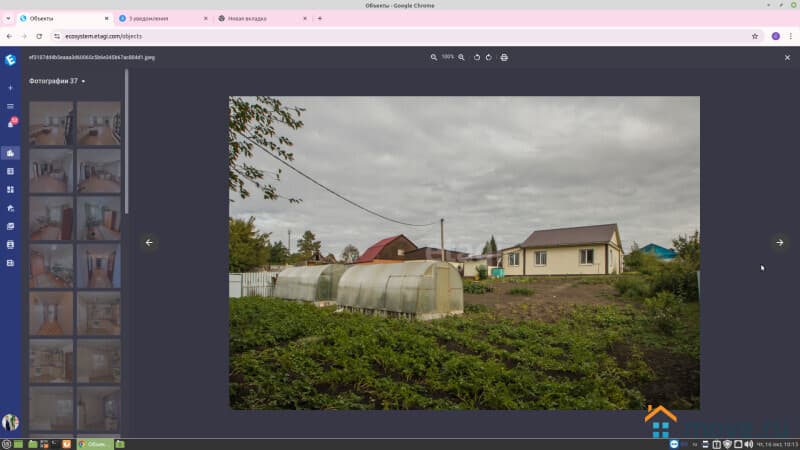800x450 pixels.
Task: Rotate the photo counterclockwise
Action: 477,57
